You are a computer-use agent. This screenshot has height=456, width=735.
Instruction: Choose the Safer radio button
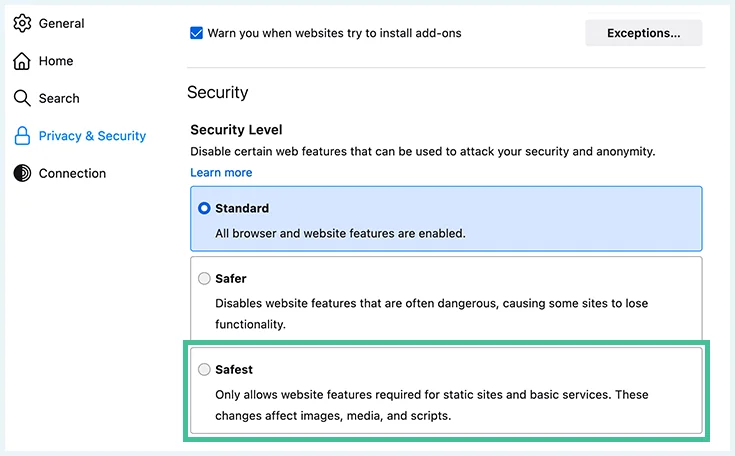click(204, 278)
